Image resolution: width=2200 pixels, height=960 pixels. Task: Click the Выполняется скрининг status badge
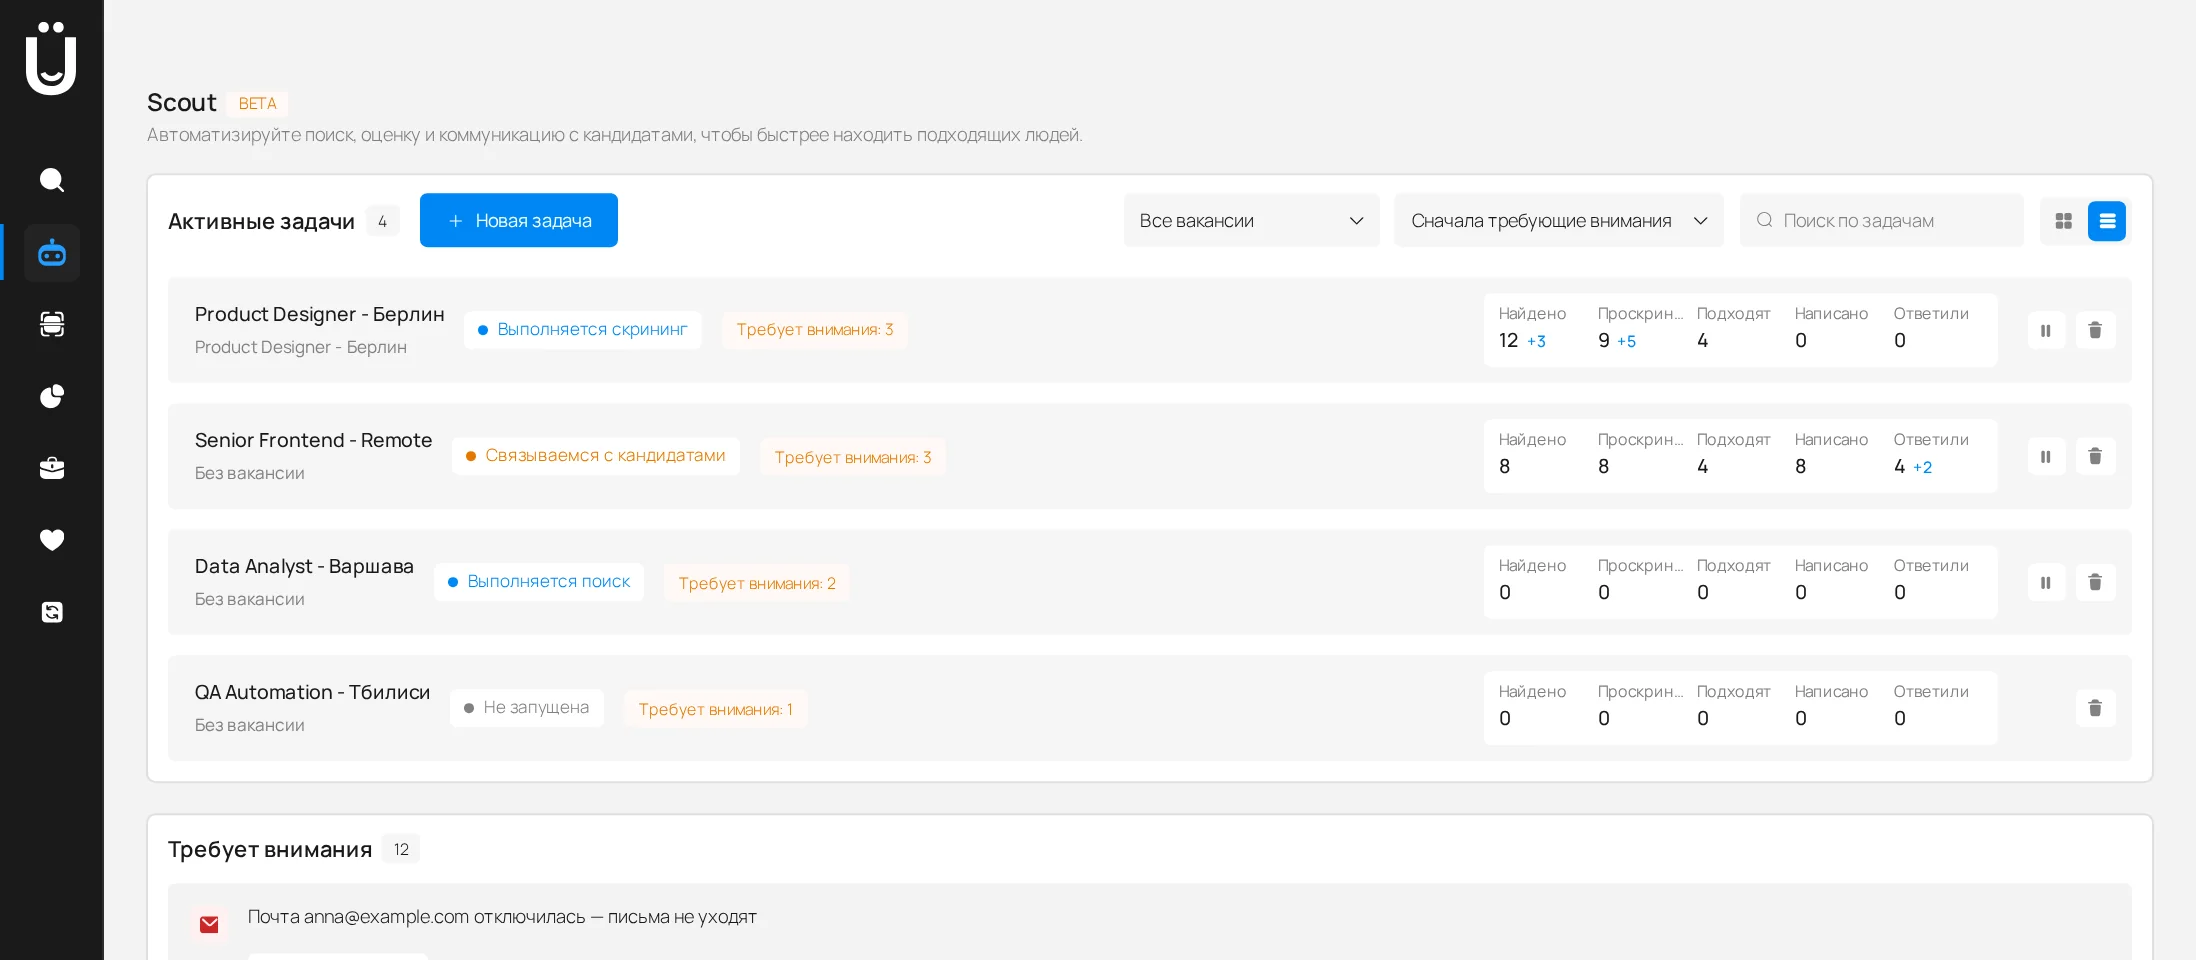[x=583, y=330]
